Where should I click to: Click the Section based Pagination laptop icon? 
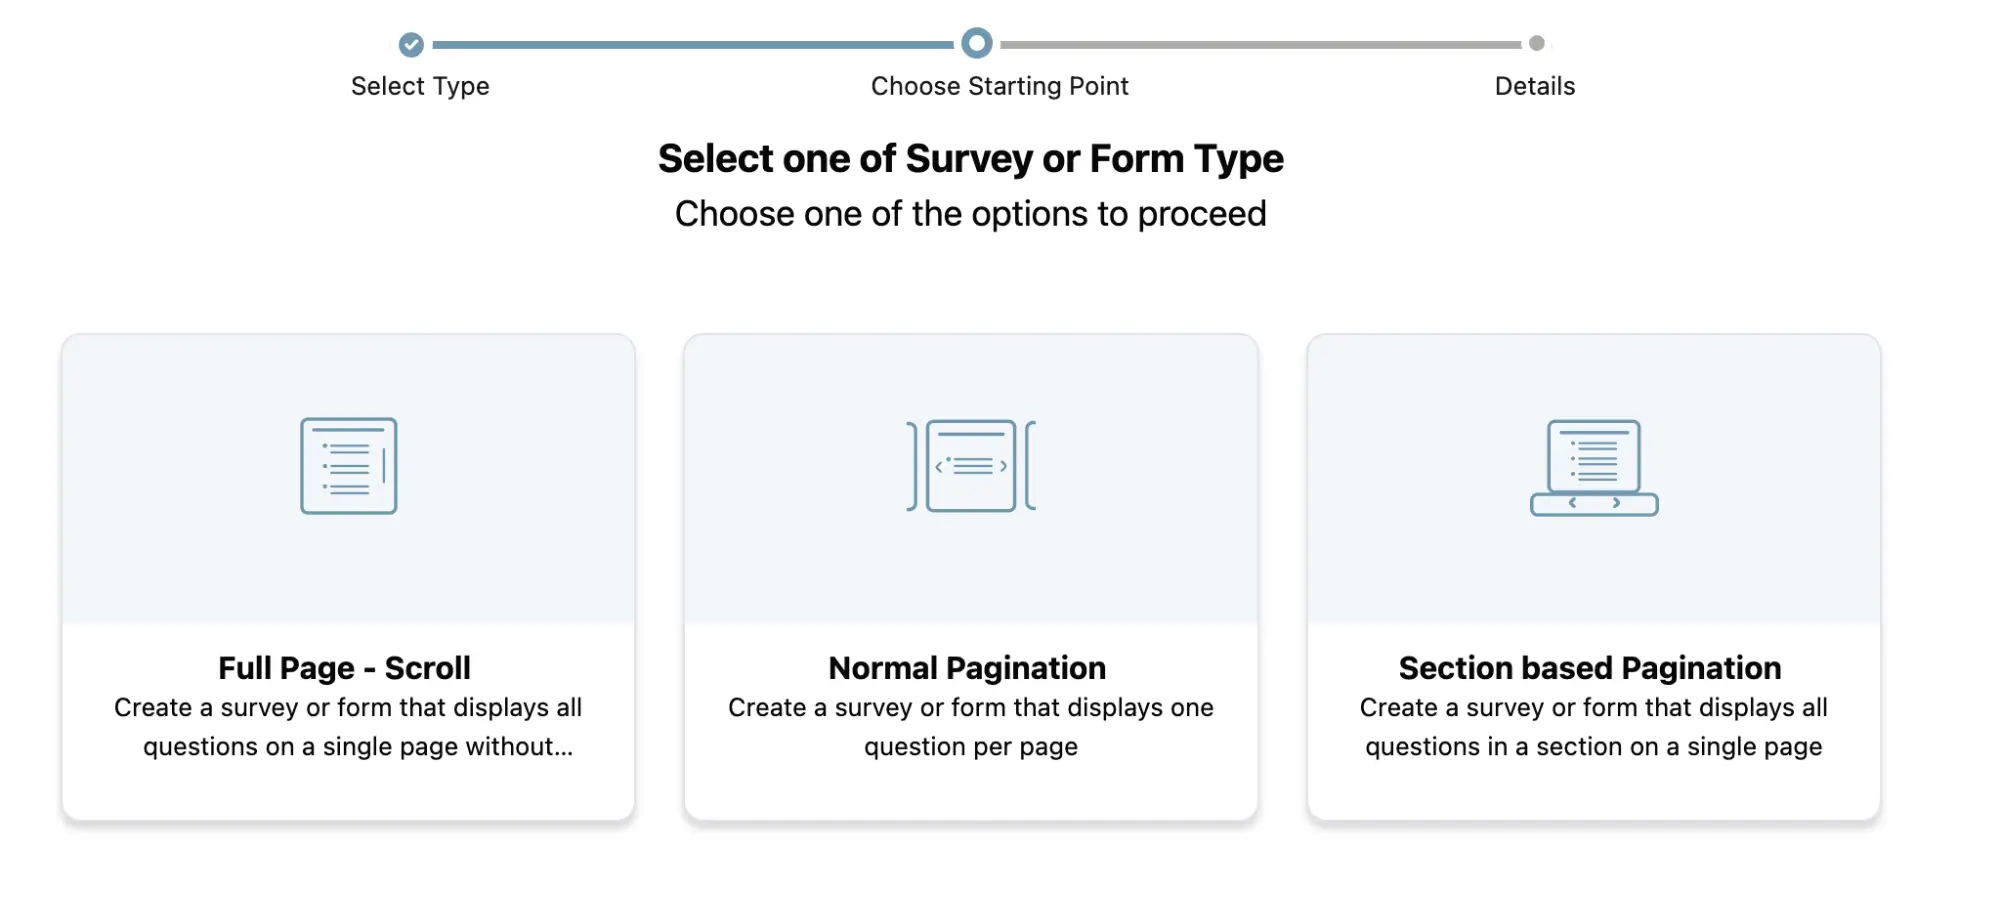(1593, 467)
